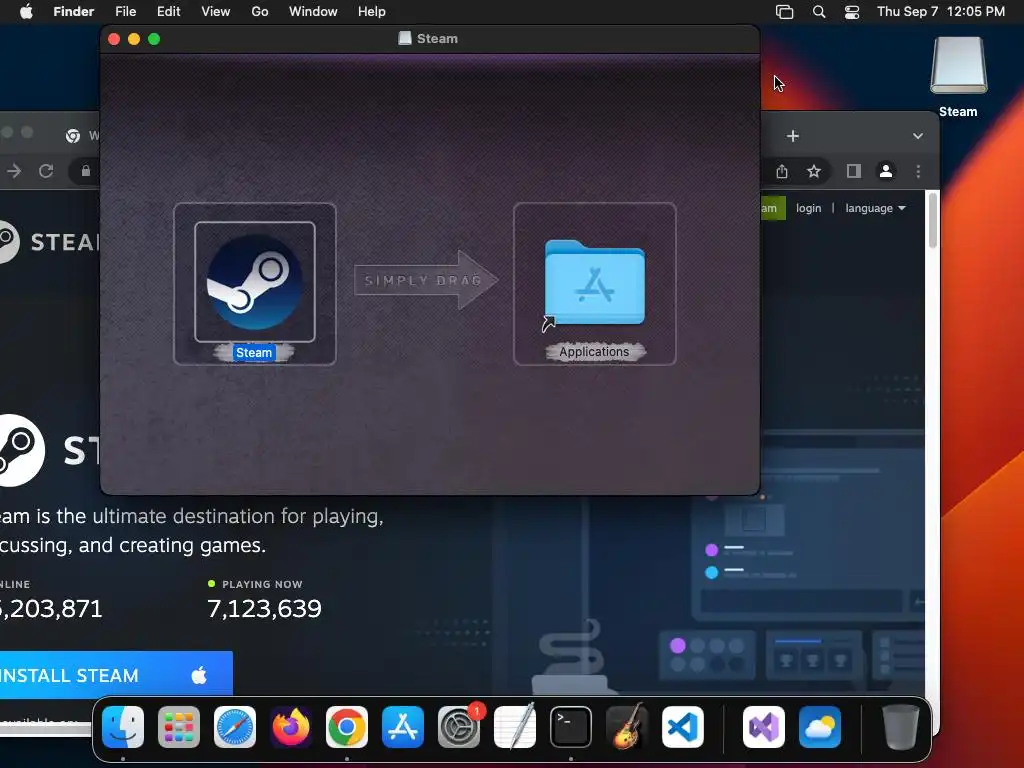Switch to Google Chrome in the Dock

[x=347, y=727]
